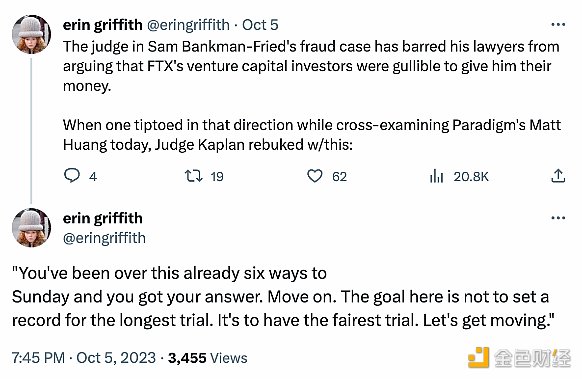Click the 20.8K views count
Image resolution: width=582 pixels, height=379 pixels.
click(x=471, y=176)
